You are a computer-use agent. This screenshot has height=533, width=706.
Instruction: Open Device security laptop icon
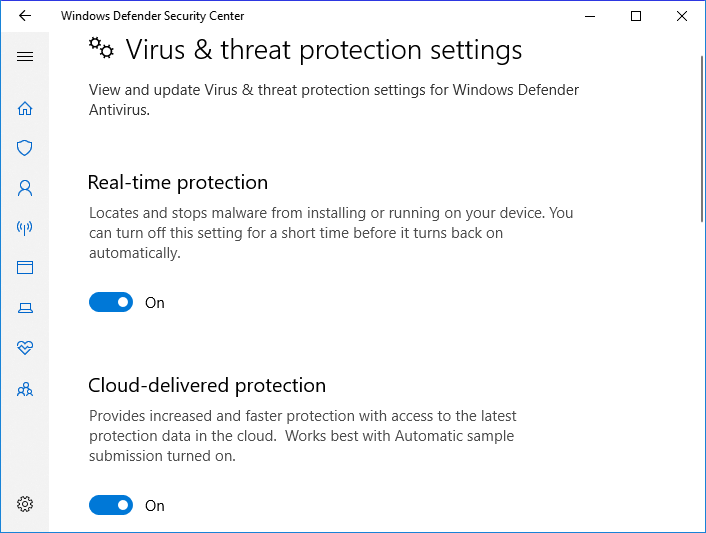tap(25, 308)
